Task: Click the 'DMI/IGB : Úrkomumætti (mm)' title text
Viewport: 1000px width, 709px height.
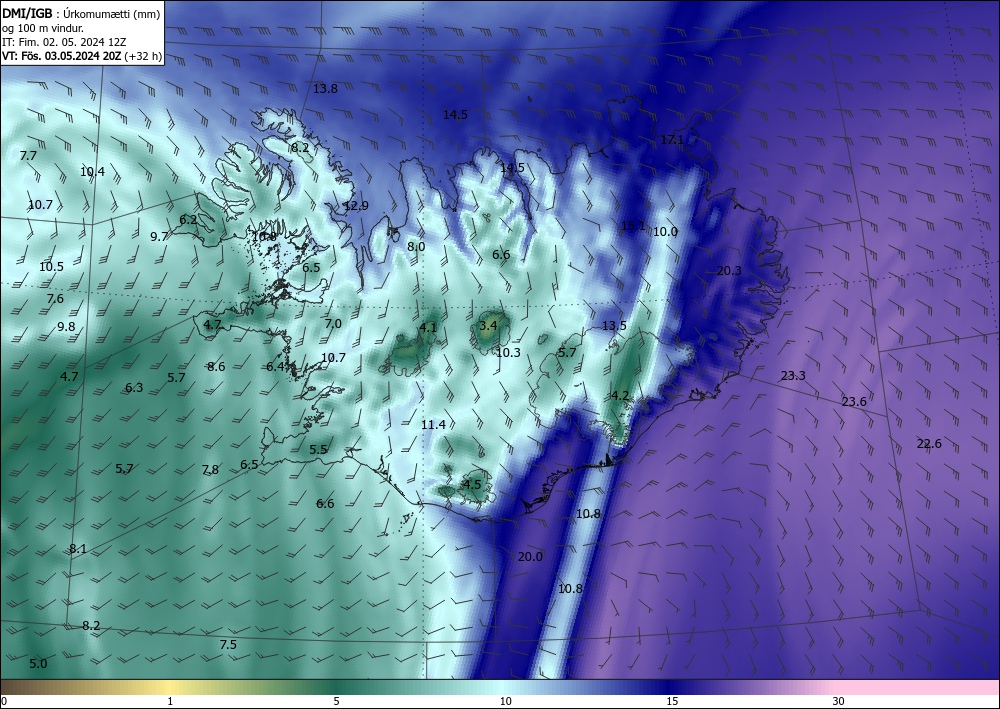Action: point(81,14)
